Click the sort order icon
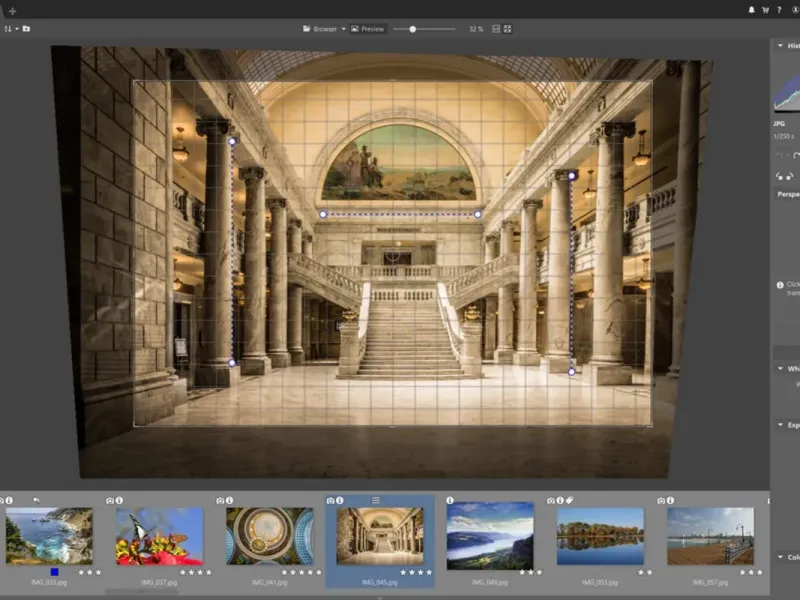Image resolution: width=800 pixels, height=600 pixels. coord(9,29)
